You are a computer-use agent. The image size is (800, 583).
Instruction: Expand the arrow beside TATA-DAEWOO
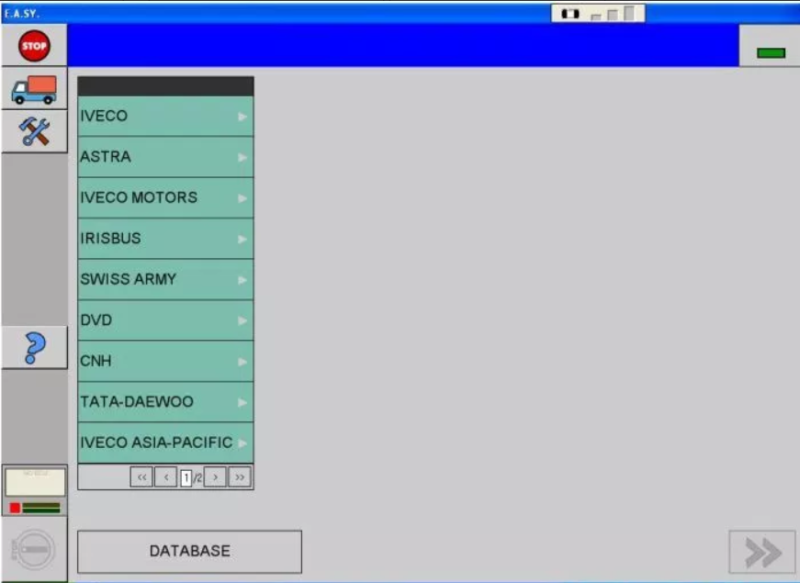(x=242, y=402)
